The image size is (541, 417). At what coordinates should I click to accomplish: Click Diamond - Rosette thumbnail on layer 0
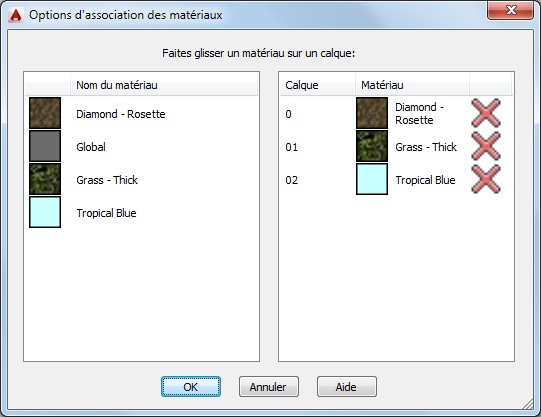click(372, 113)
